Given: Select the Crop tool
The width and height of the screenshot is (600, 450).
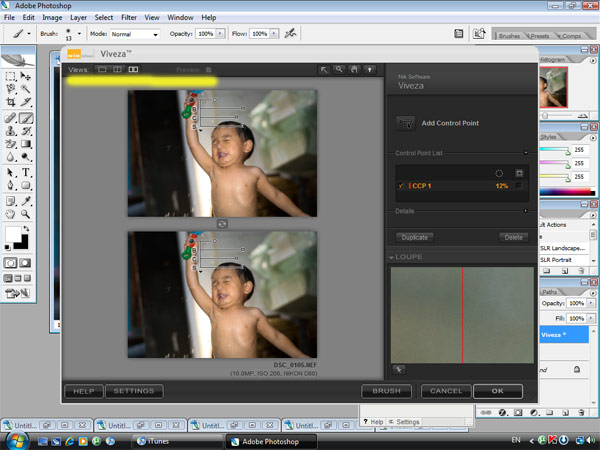Looking at the screenshot, I should [10, 102].
